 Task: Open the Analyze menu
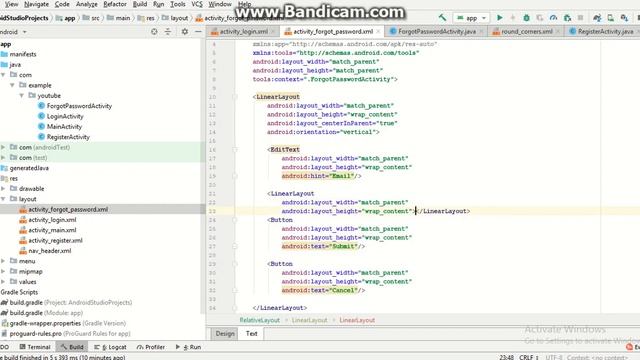(87, 4)
